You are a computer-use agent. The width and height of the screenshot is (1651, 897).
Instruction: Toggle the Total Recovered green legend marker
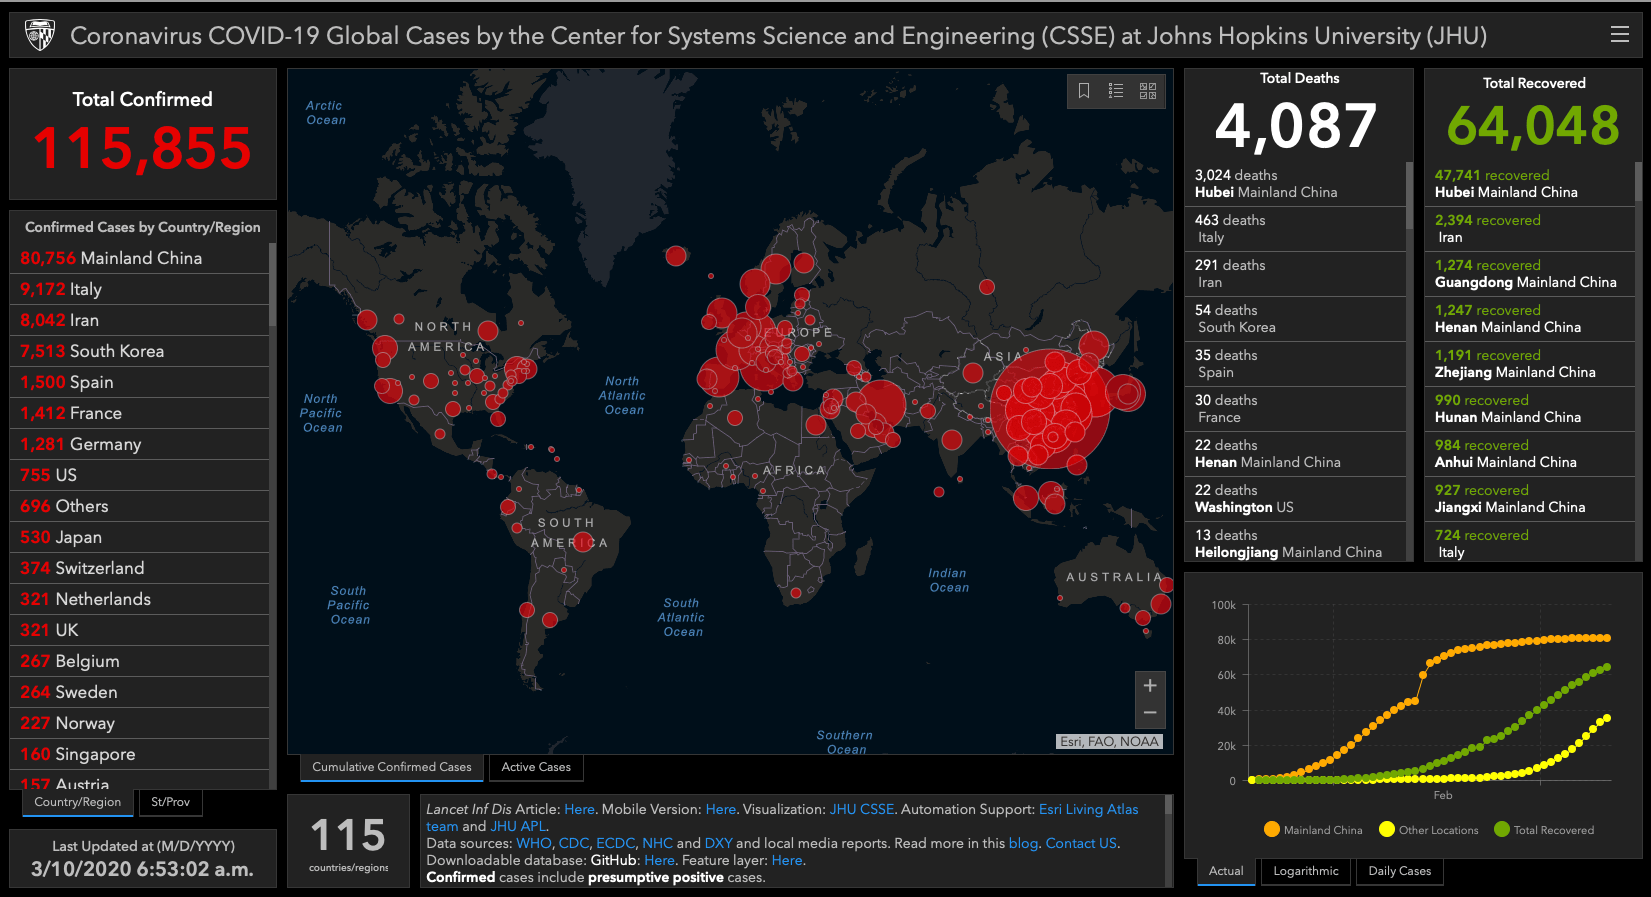pyautogui.click(x=1501, y=829)
